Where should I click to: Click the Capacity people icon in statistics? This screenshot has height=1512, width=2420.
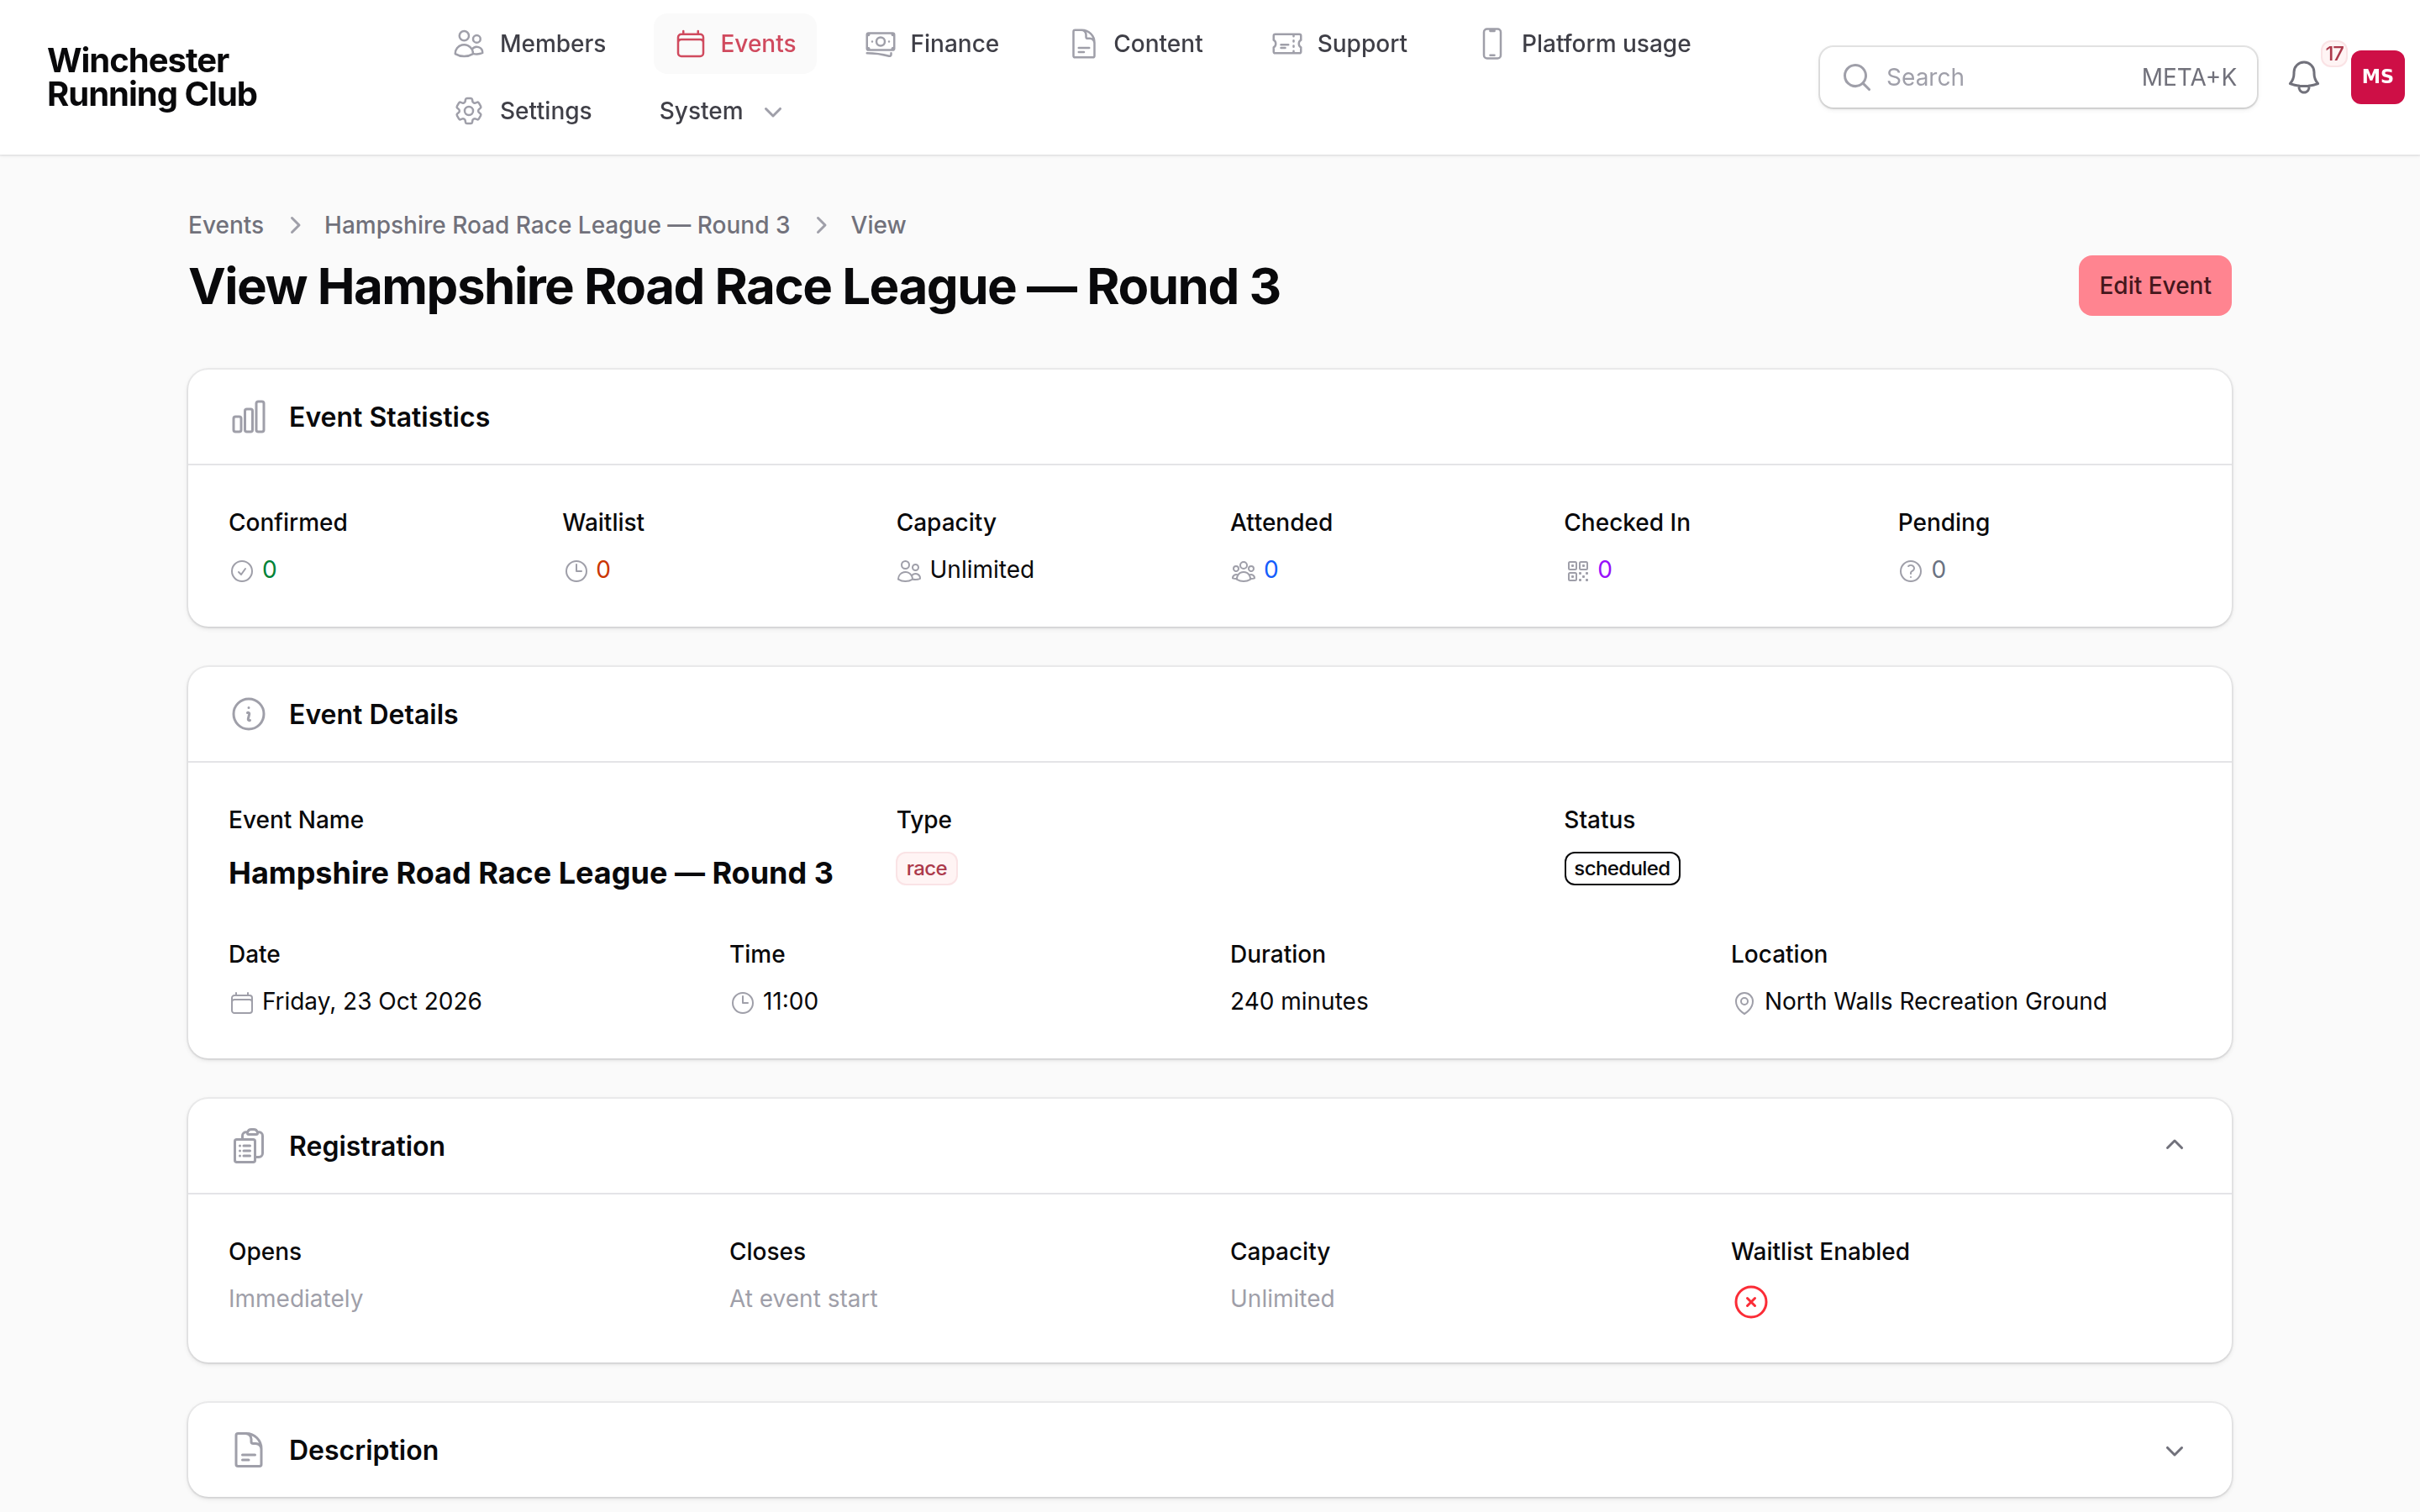tap(908, 571)
